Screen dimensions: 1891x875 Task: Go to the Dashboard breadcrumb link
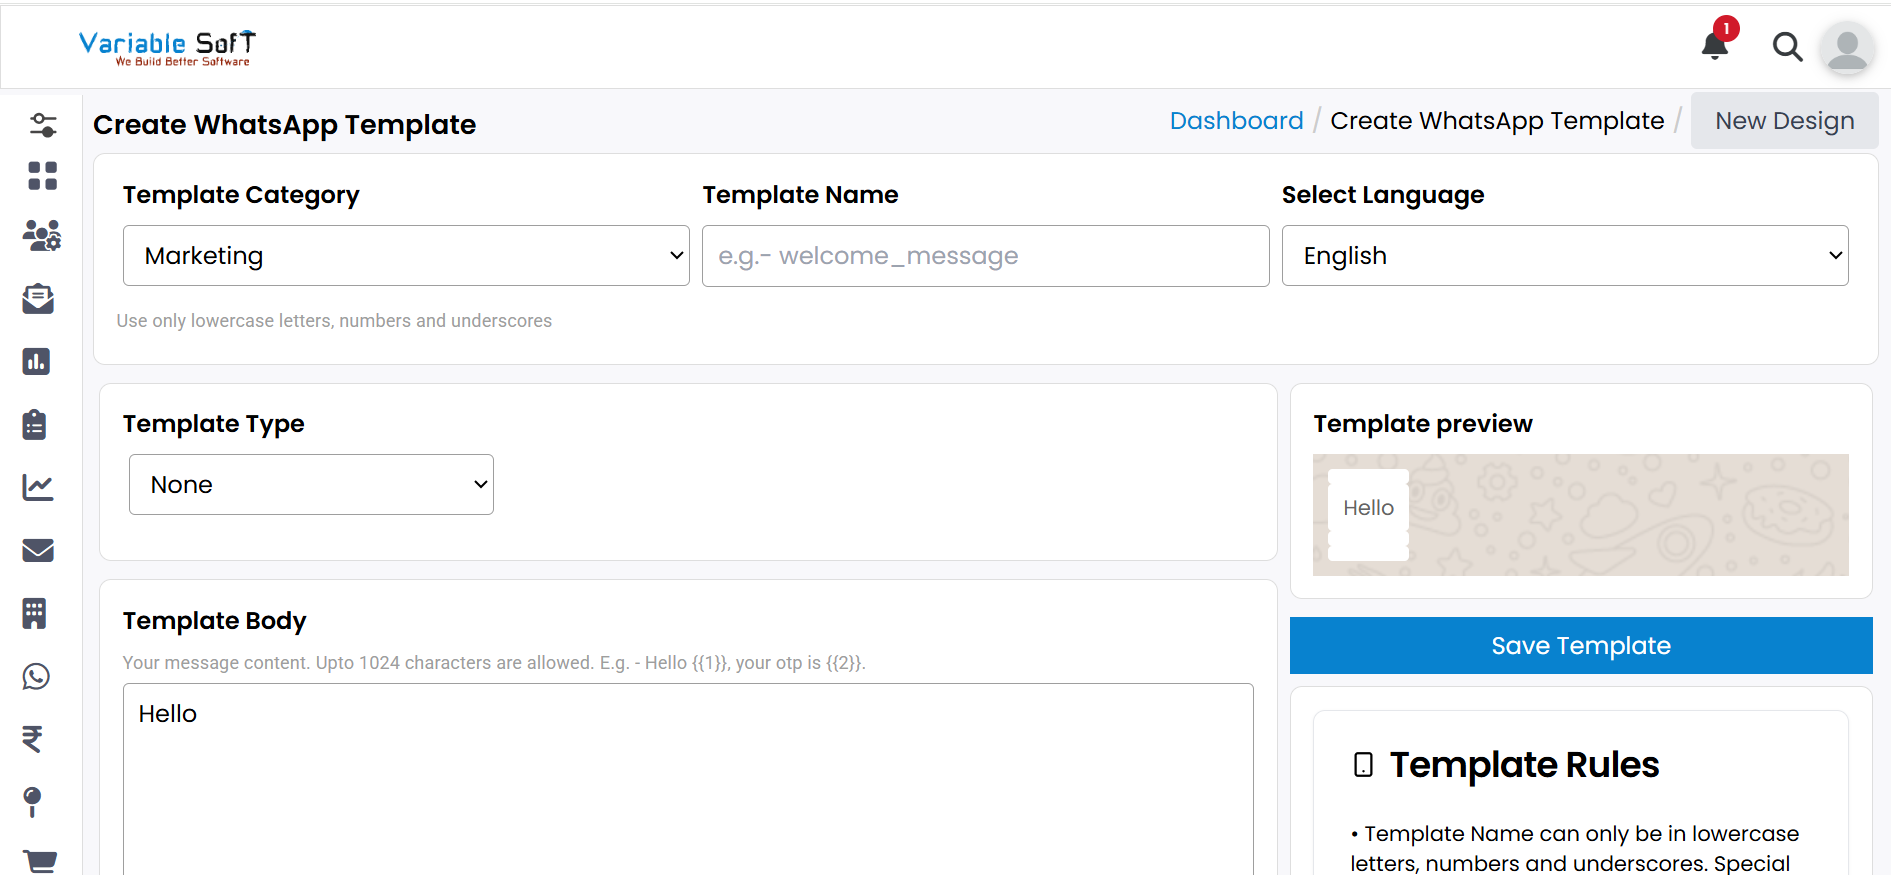[x=1237, y=121]
